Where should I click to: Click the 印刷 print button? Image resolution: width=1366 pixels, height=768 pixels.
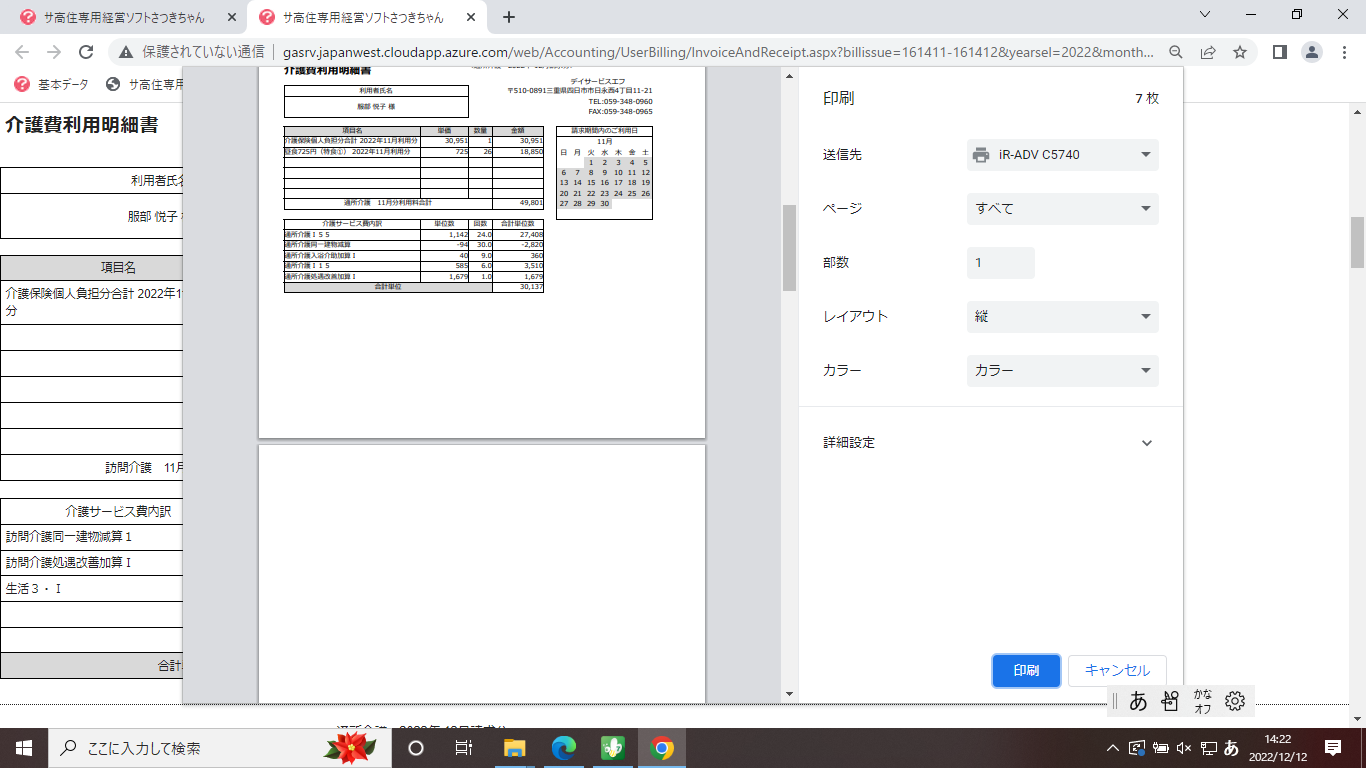[1026, 671]
